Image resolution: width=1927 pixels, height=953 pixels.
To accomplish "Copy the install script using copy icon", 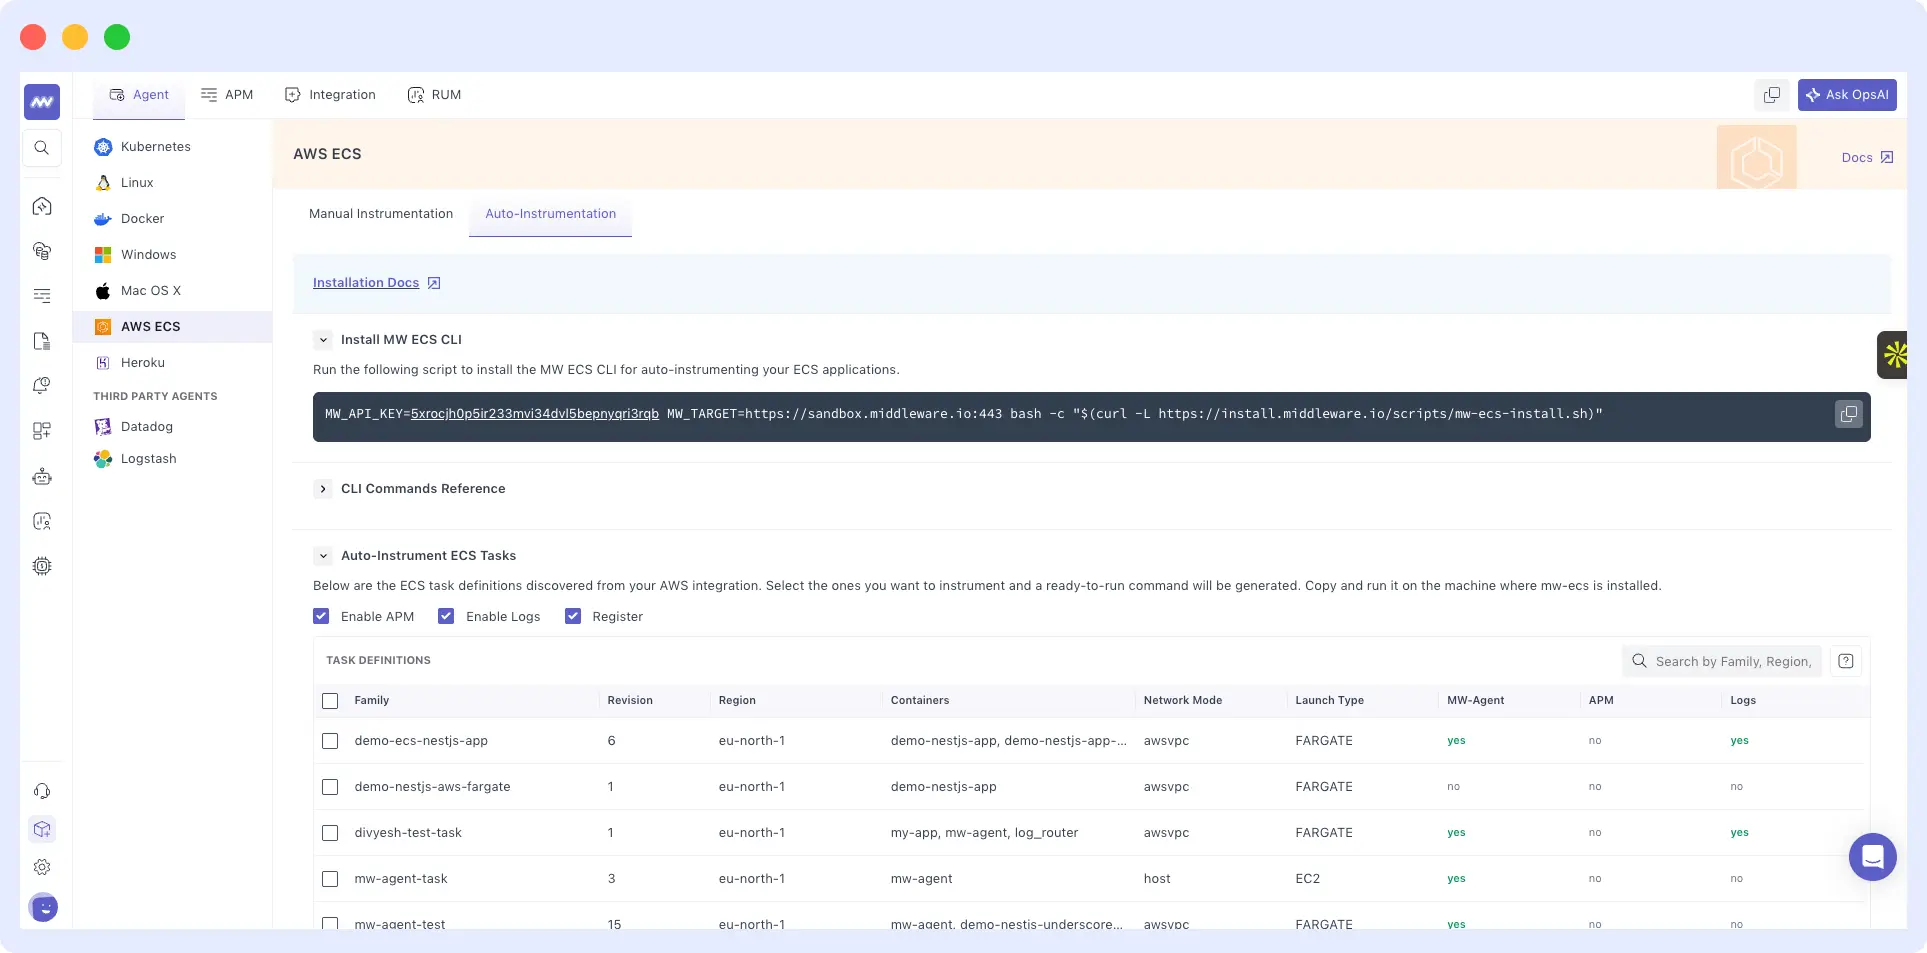I will click(1849, 414).
